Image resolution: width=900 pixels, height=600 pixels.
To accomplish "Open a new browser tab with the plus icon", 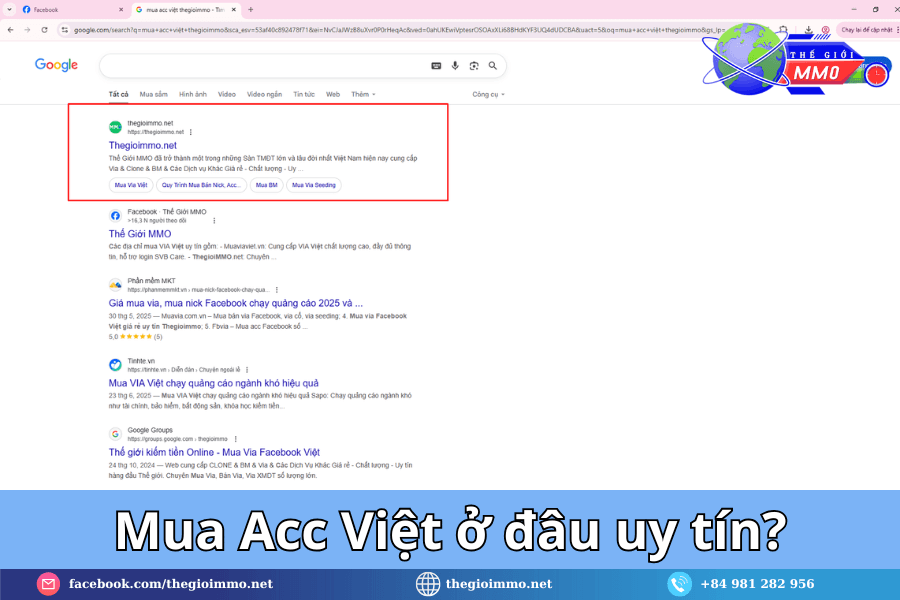I will [x=250, y=9].
